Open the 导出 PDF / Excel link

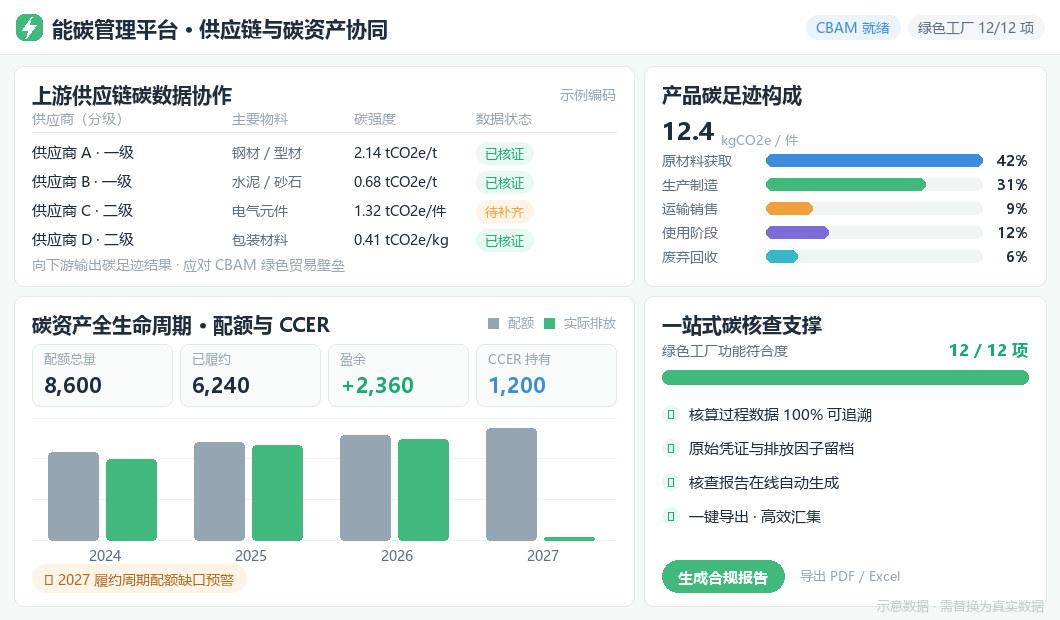pyautogui.click(x=850, y=576)
